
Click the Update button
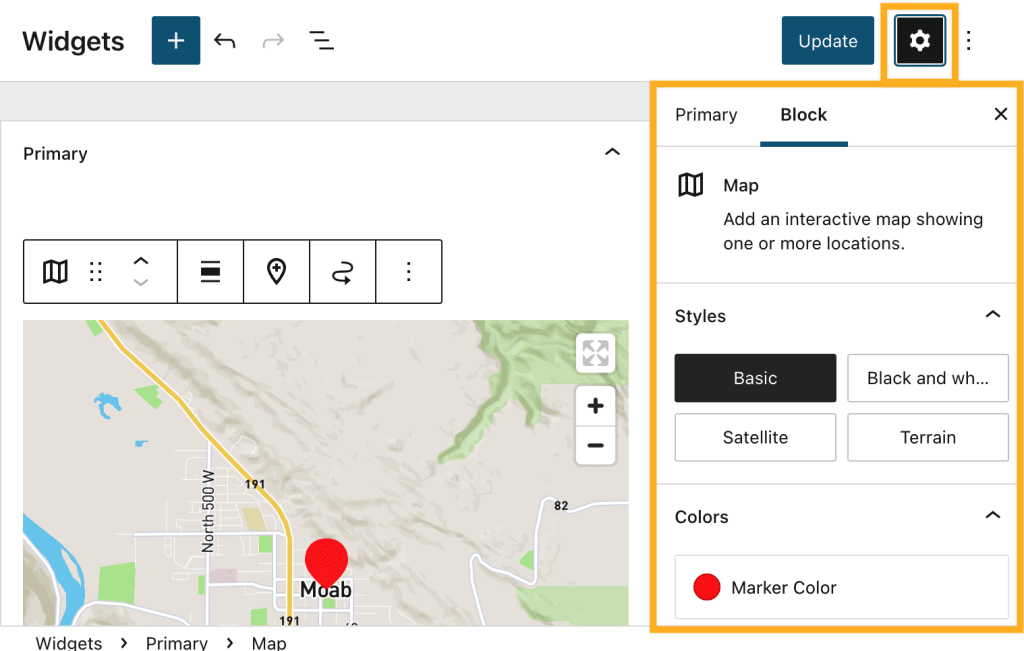(827, 40)
